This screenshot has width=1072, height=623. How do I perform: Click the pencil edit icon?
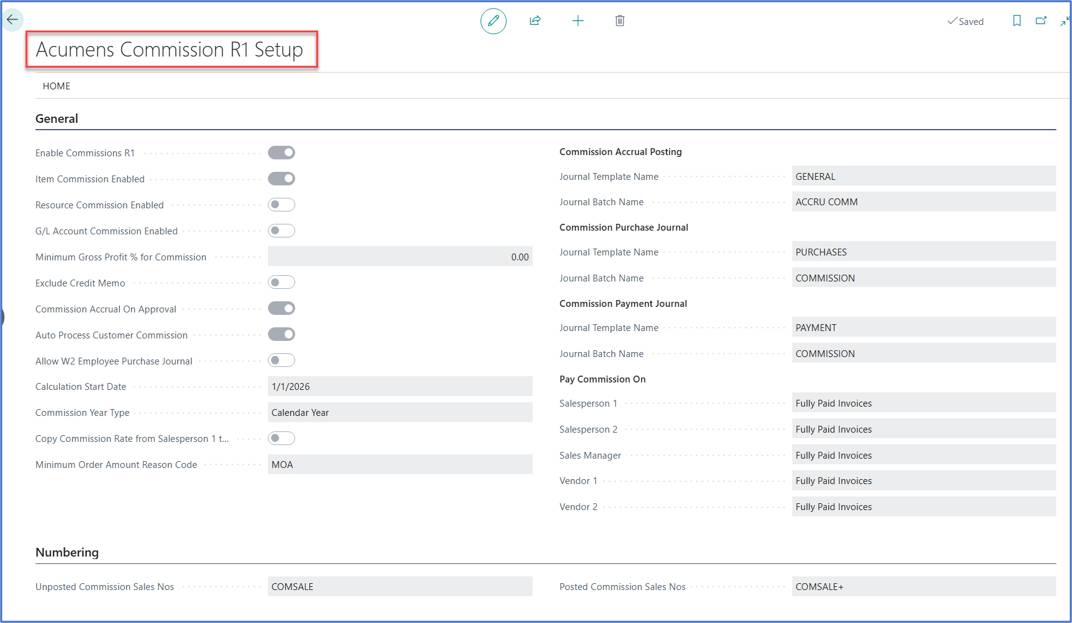tap(493, 21)
